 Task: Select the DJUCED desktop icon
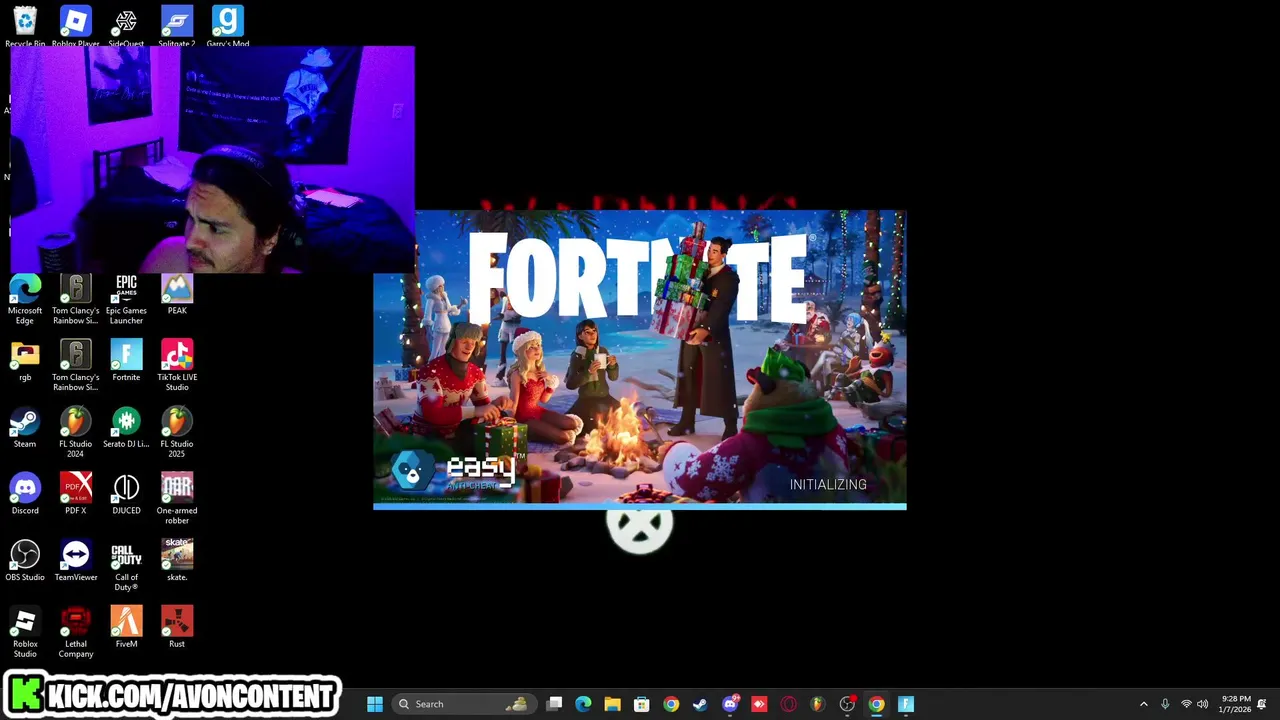point(126,495)
